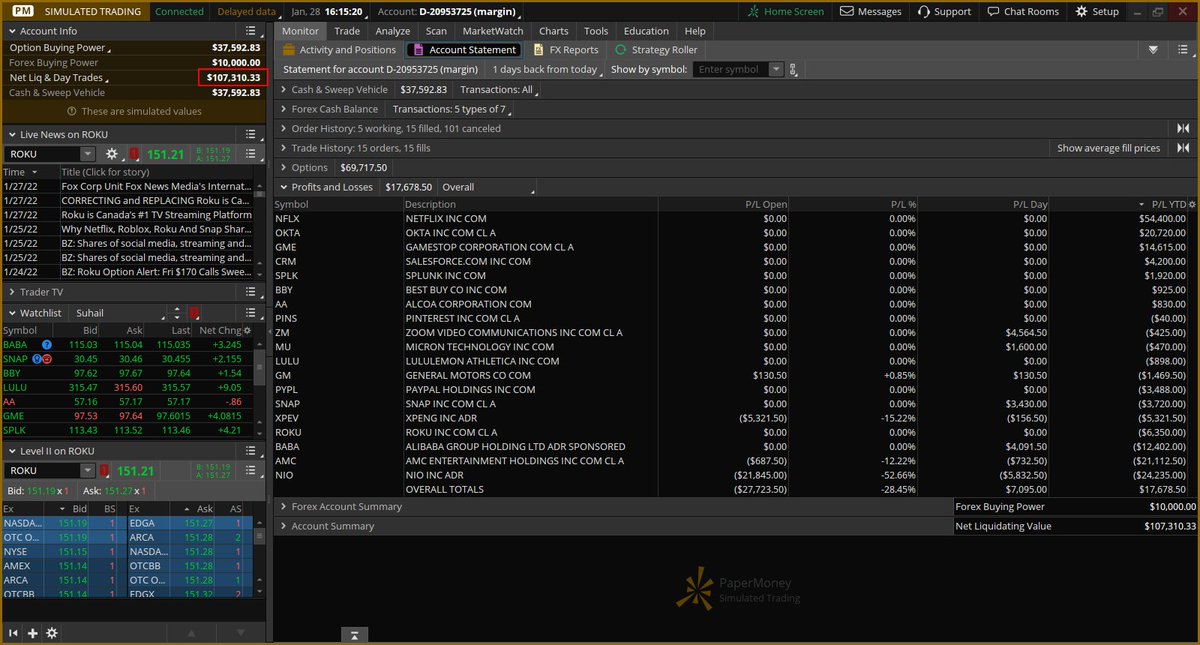The height and width of the screenshot is (645, 1200).
Task: Click the SNAP red event badge icon
Action: click(47, 358)
